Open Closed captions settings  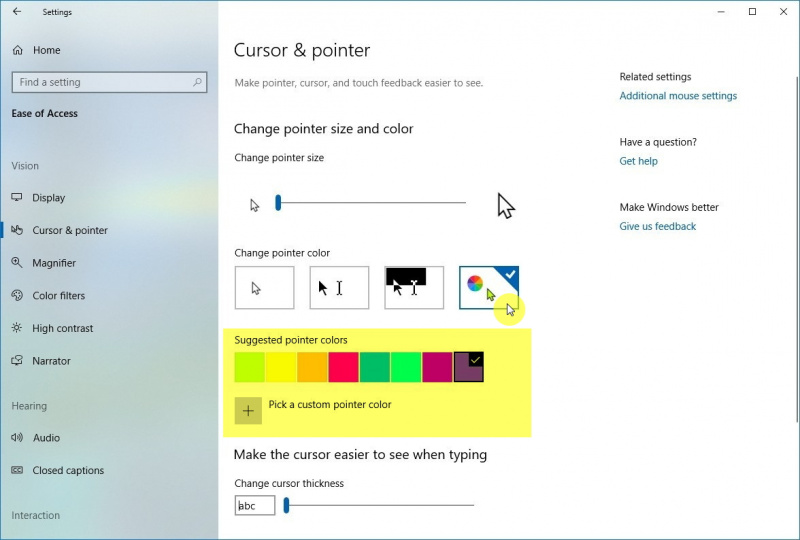tap(68, 471)
